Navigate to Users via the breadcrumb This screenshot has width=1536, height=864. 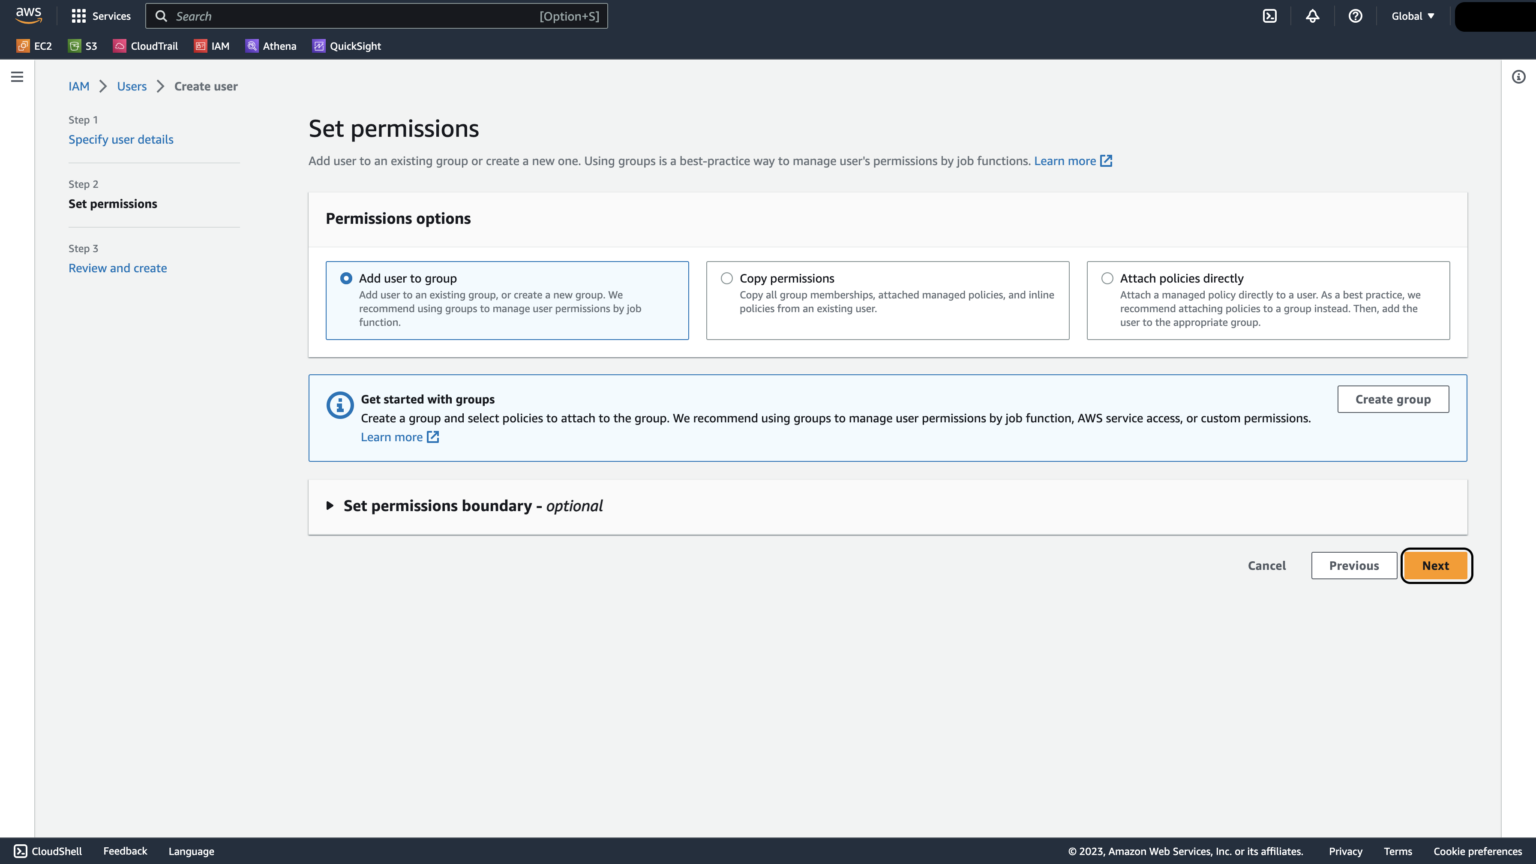[131, 86]
